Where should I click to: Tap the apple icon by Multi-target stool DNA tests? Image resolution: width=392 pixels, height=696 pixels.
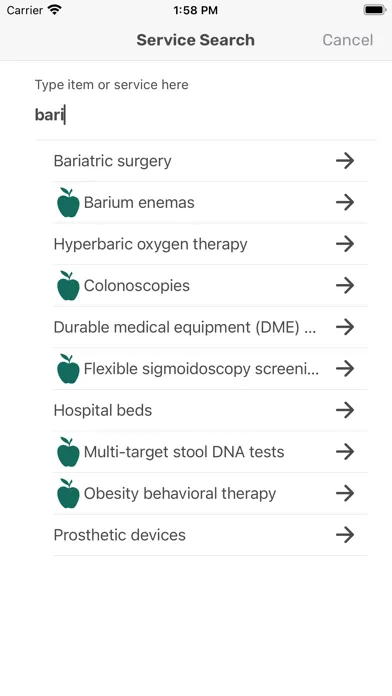(x=68, y=452)
